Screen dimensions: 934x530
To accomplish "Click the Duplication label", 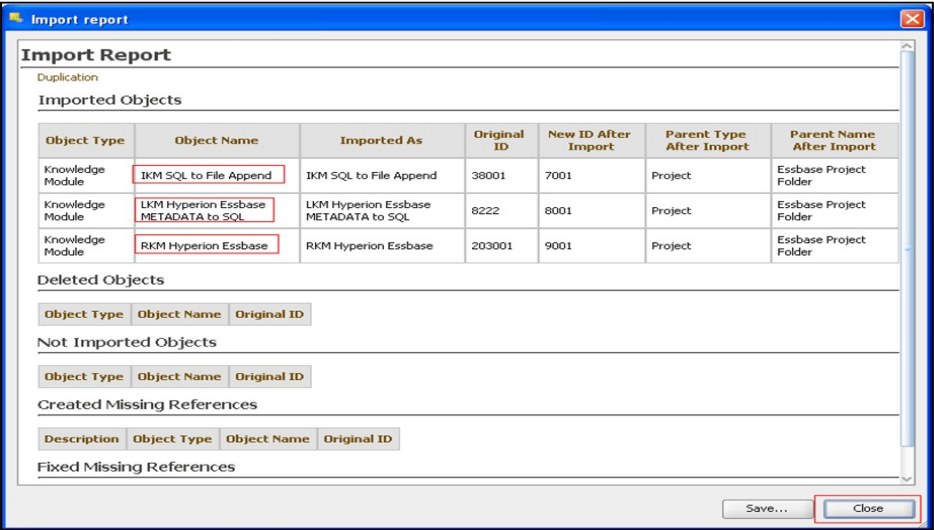I will (x=67, y=77).
